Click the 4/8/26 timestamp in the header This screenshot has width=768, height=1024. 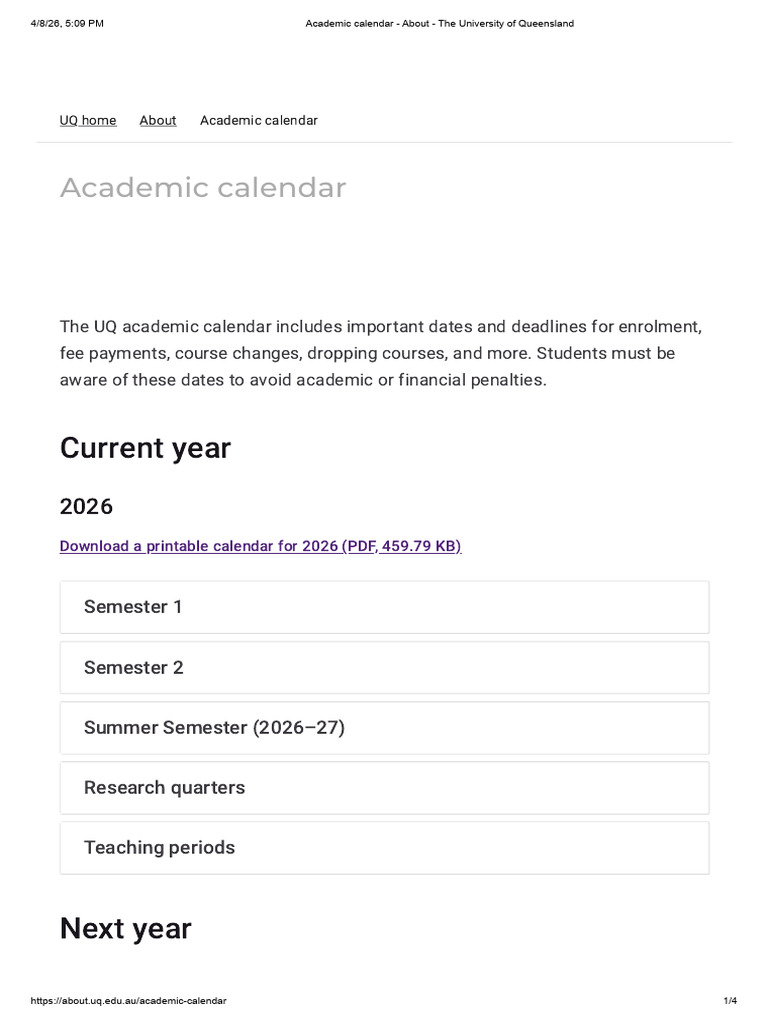(67, 24)
